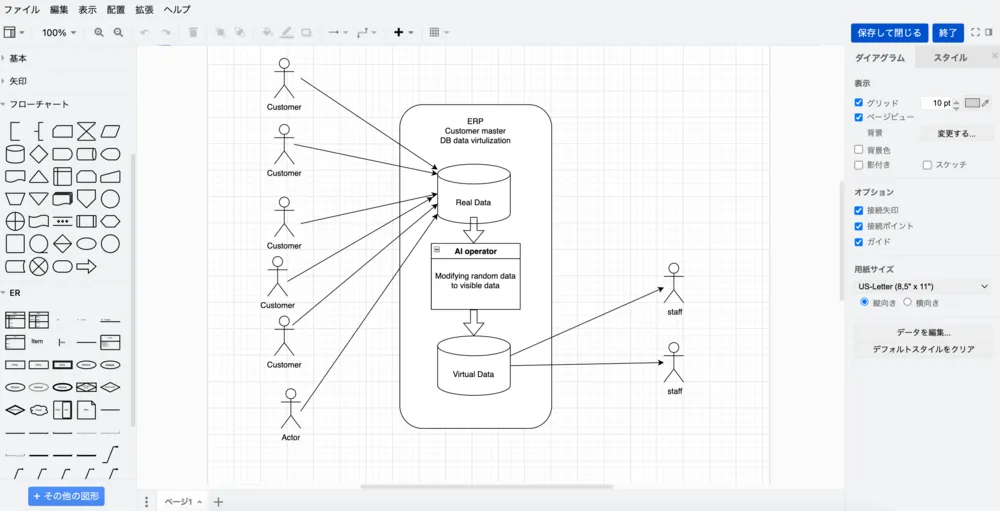Select the ER note document shape
This screenshot has height=511, width=1000.
coord(87,410)
